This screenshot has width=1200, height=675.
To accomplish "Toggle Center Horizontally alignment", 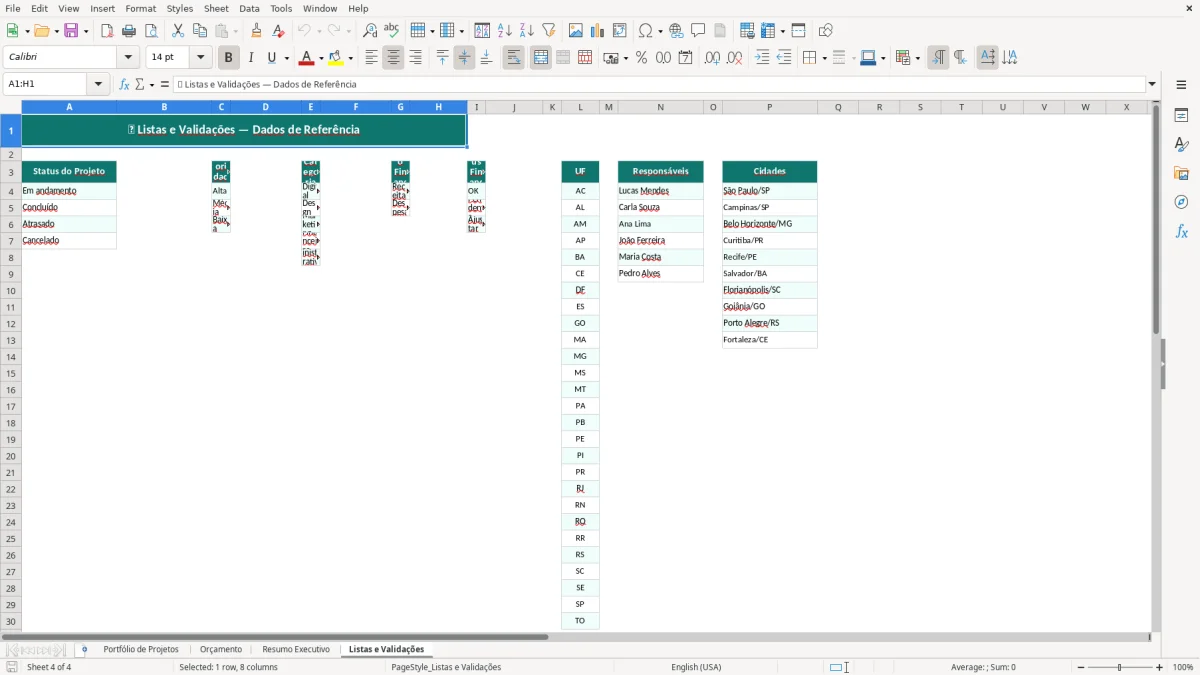I will [x=393, y=58].
